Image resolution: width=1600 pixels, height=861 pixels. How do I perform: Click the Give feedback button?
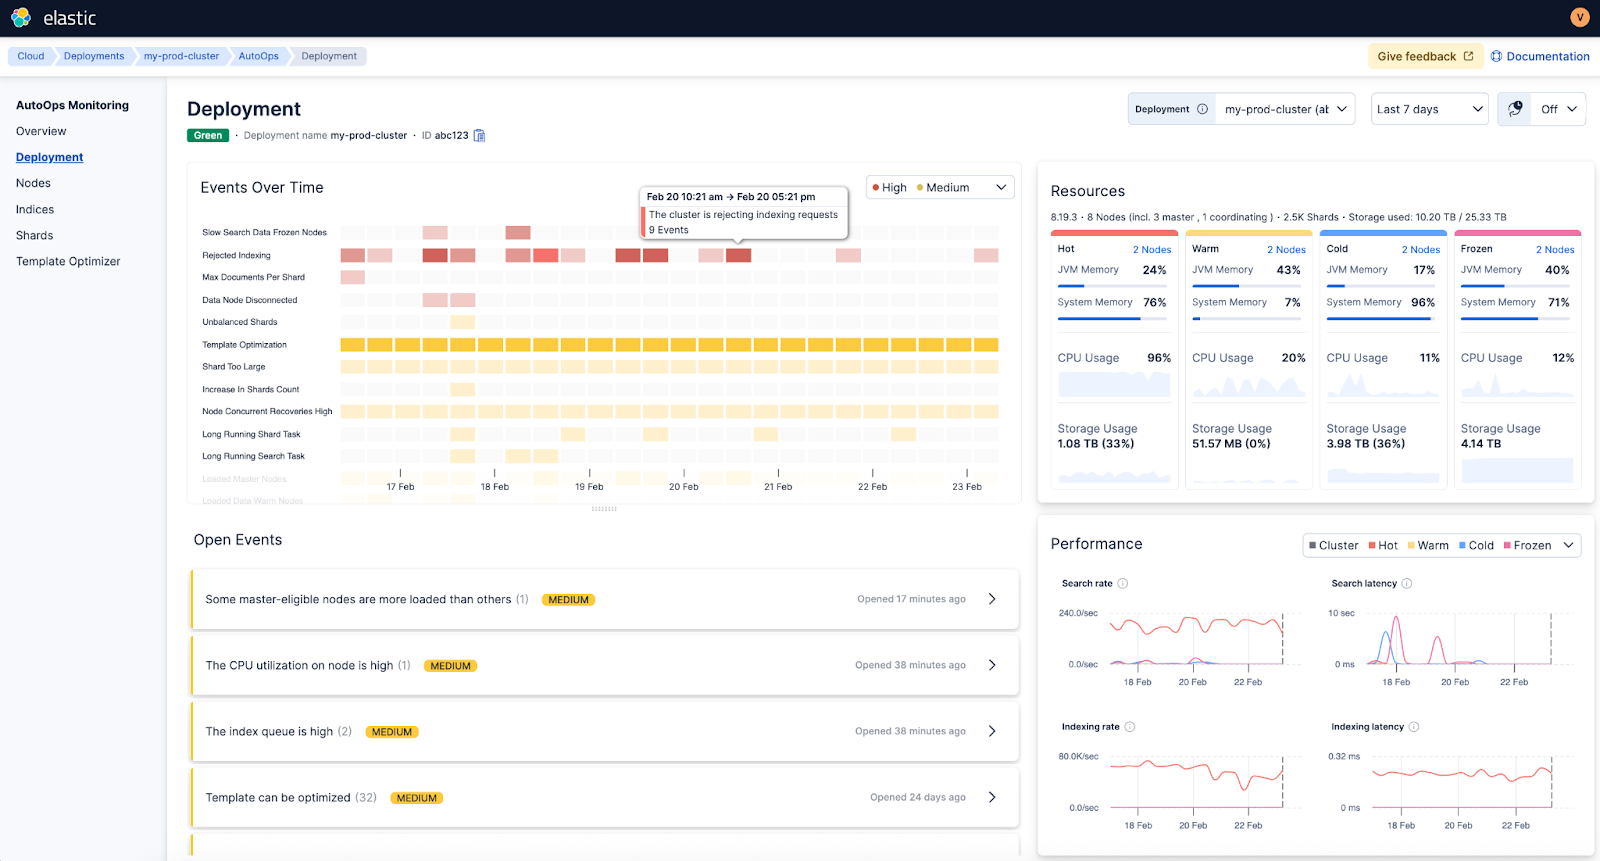[x=1425, y=56]
